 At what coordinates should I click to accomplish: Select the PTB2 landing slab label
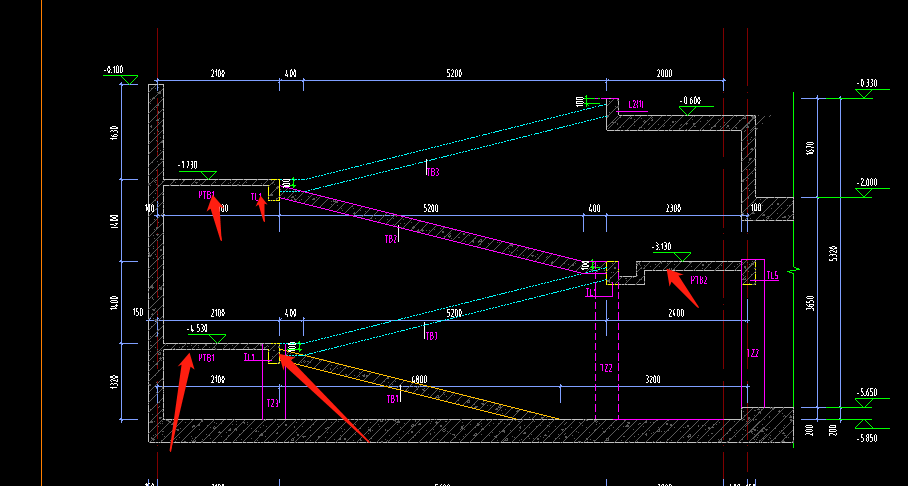698,281
